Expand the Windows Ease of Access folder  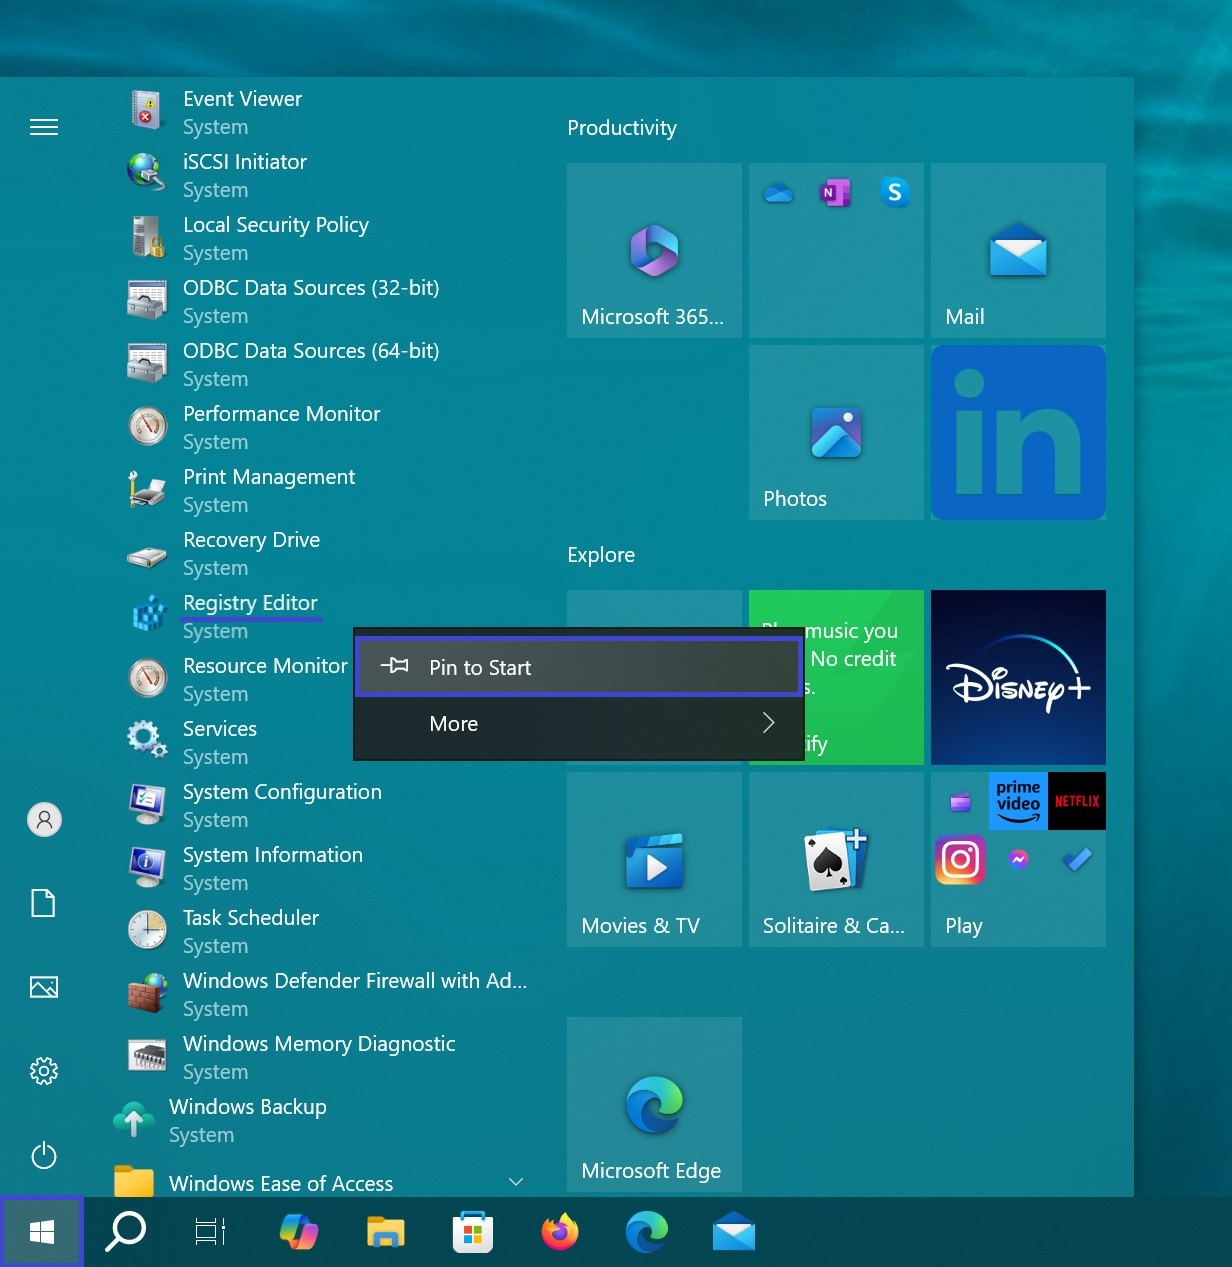point(319,1183)
